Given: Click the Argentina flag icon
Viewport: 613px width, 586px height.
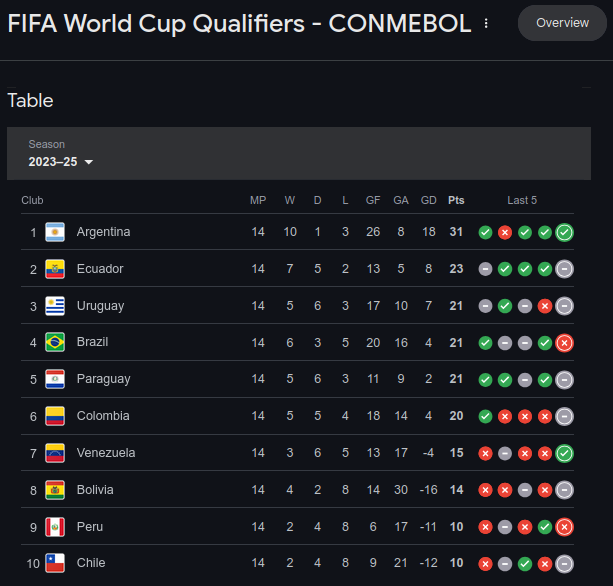Looking at the screenshot, I should (55, 232).
